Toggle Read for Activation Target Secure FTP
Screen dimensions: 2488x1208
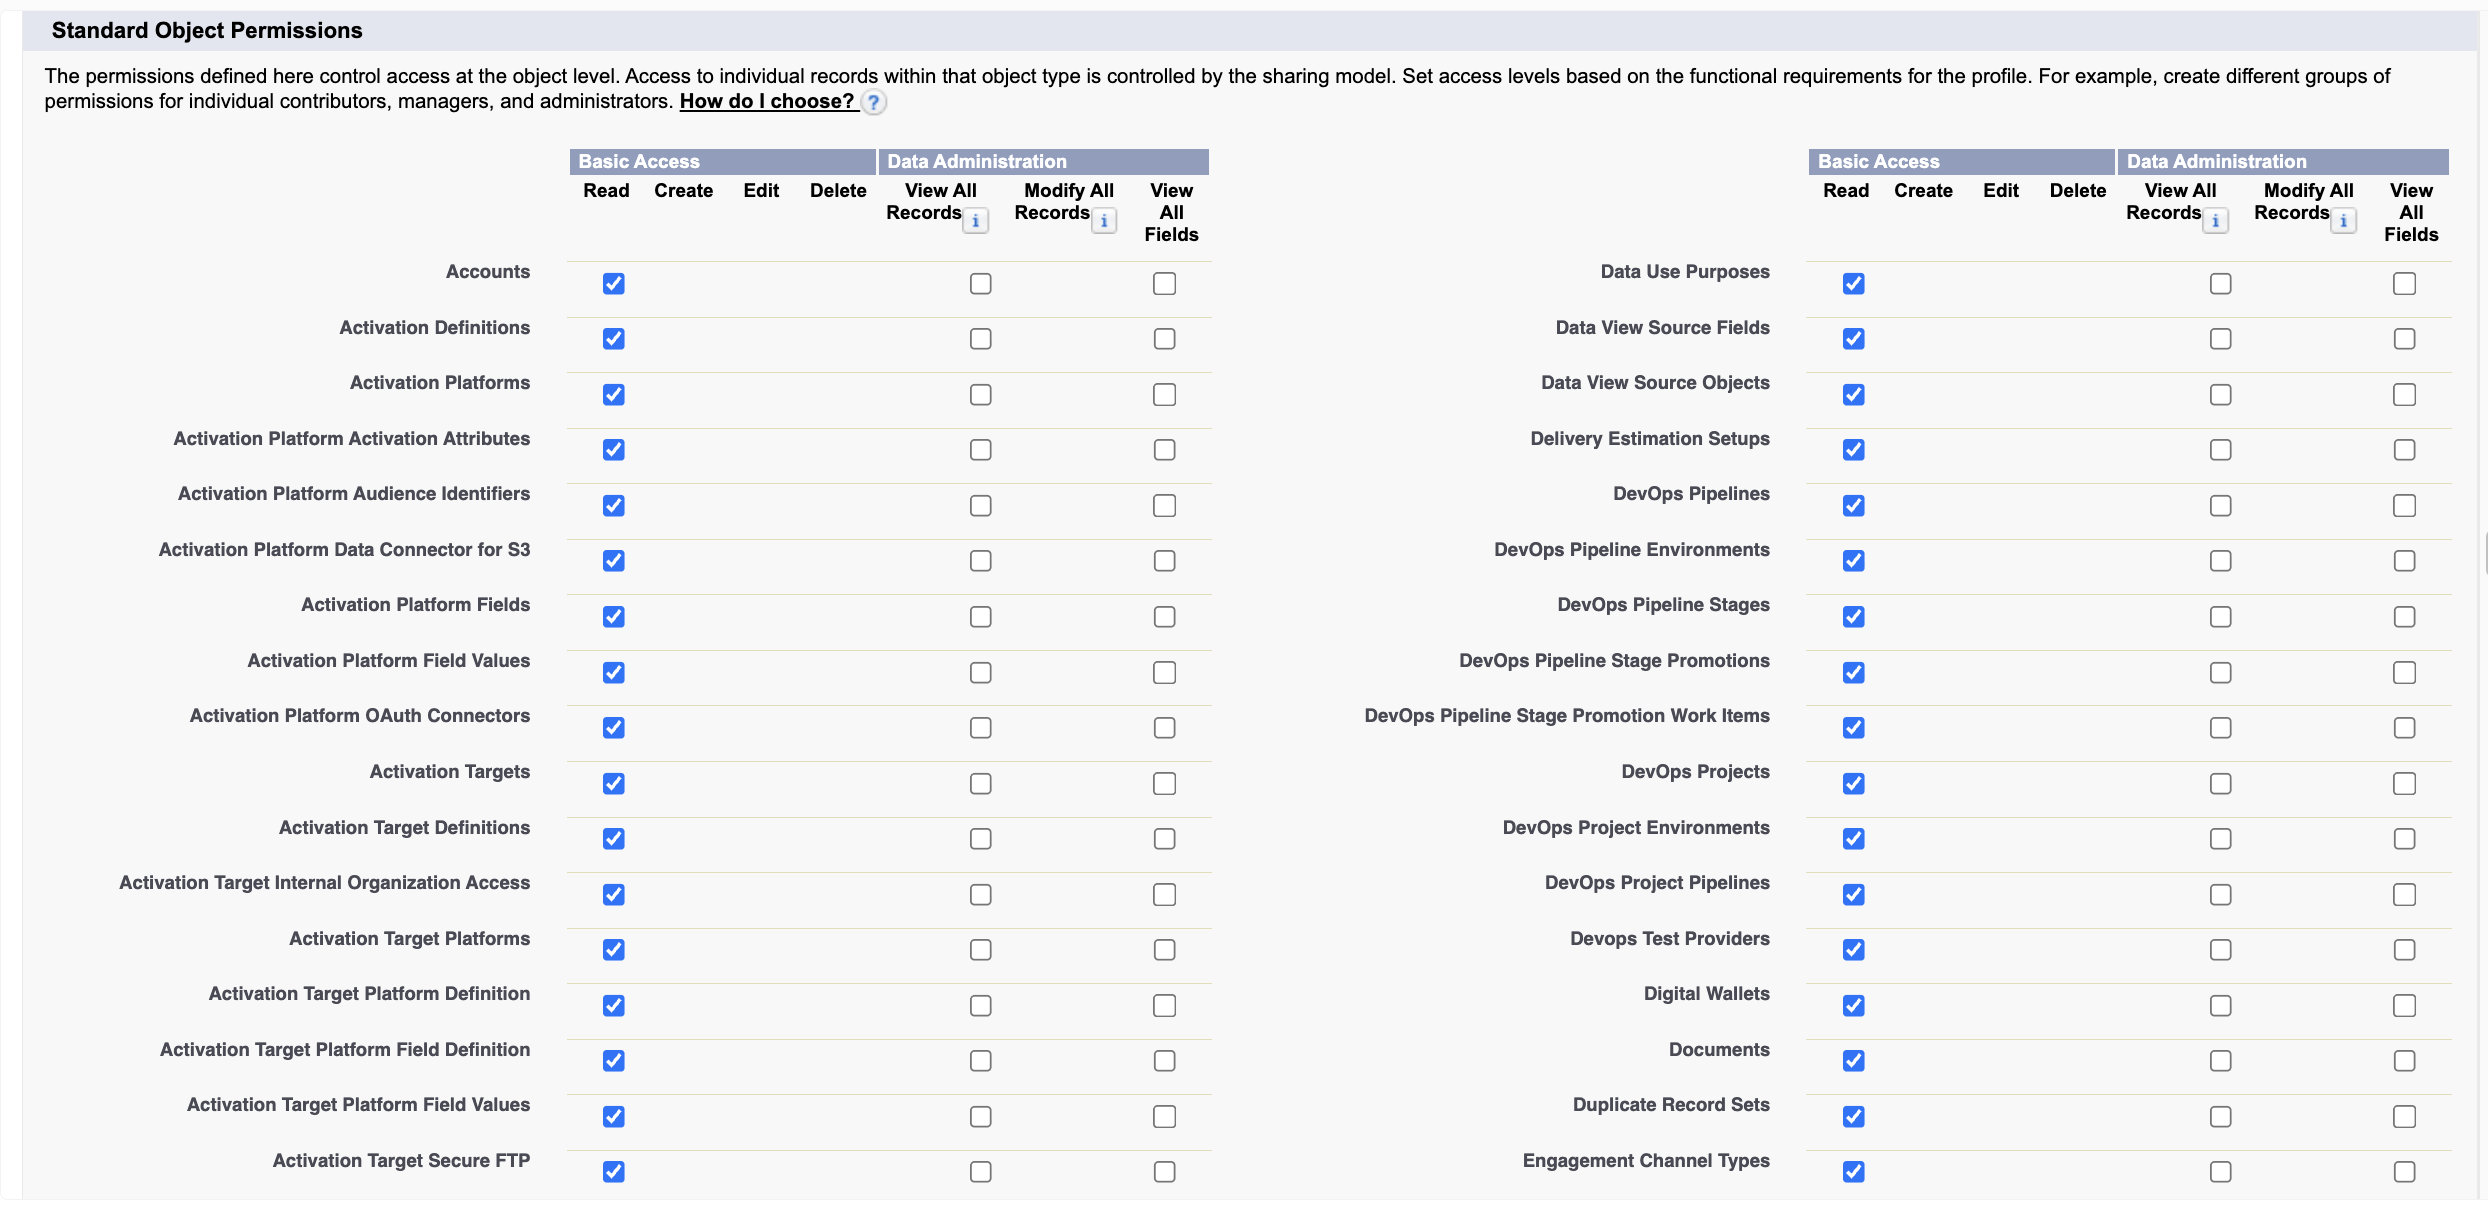[614, 1172]
